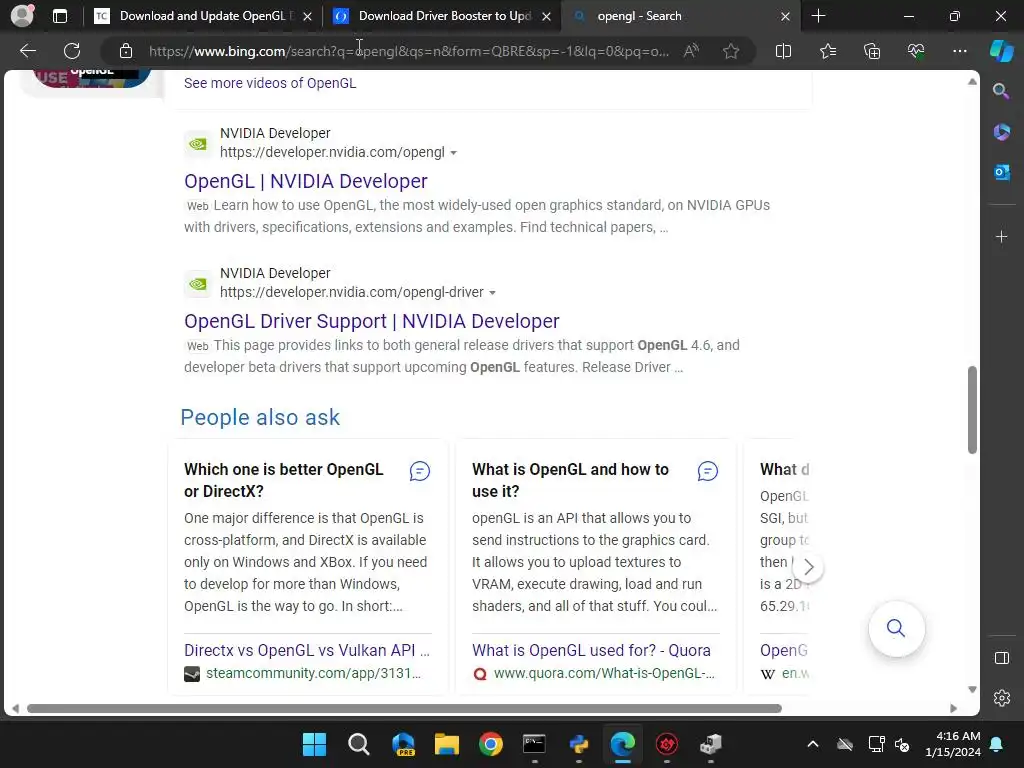This screenshot has height=768, width=1024.
Task: Show next People also ask cards
Action: [808, 567]
